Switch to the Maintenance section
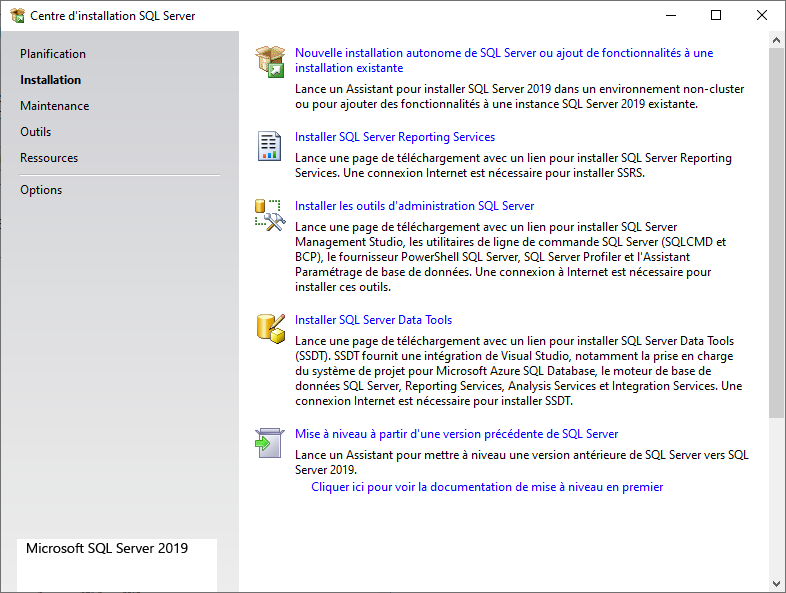Image resolution: width=786 pixels, height=593 pixels. coord(55,106)
